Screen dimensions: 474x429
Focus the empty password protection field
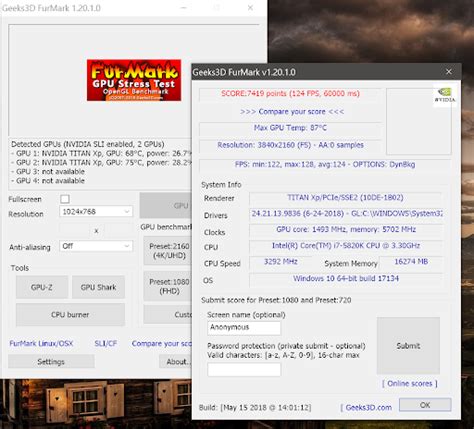244,369
